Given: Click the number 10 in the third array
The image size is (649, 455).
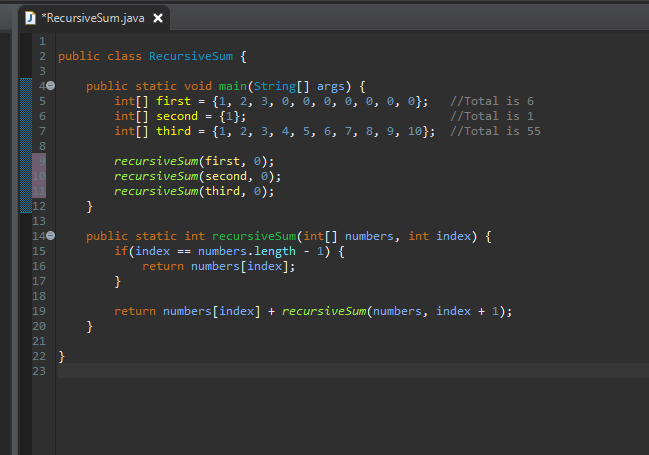Looking at the screenshot, I should [x=415, y=131].
